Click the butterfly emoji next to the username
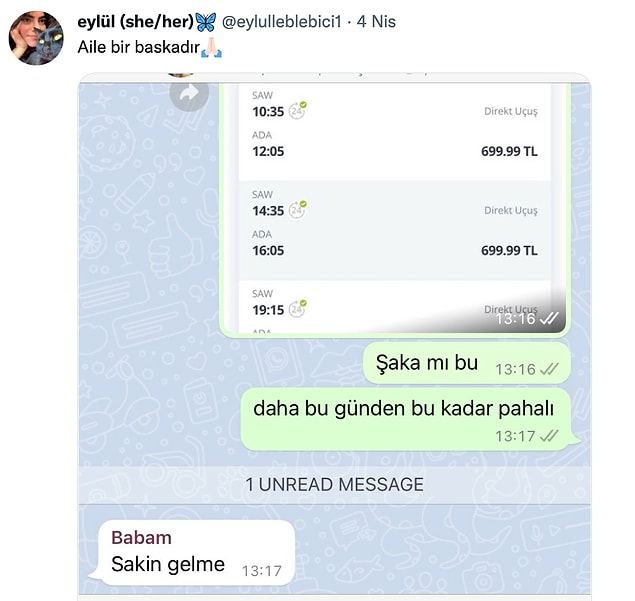Screen dimensions: 635x601 pyautogui.click(x=206, y=22)
